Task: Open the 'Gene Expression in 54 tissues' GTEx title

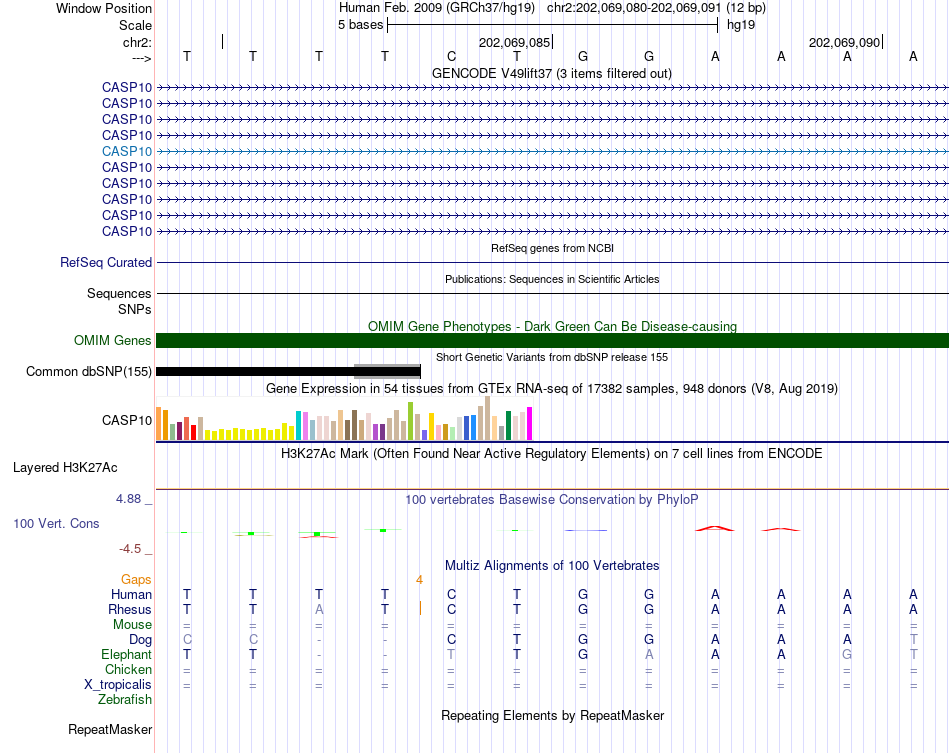Action: click(x=552, y=388)
